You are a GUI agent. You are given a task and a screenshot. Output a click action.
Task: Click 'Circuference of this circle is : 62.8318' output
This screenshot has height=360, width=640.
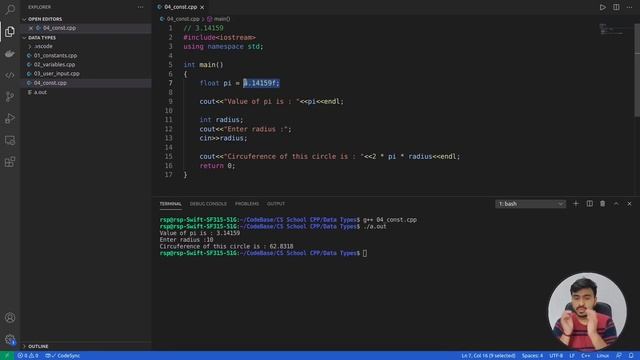[227, 247]
